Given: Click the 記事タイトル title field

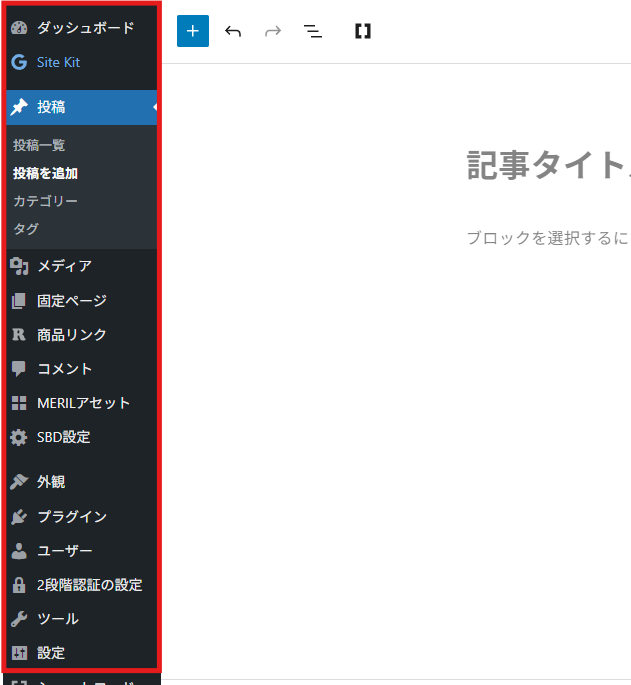Looking at the screenshot, I should pyautogui.click(x=547, y=166).
